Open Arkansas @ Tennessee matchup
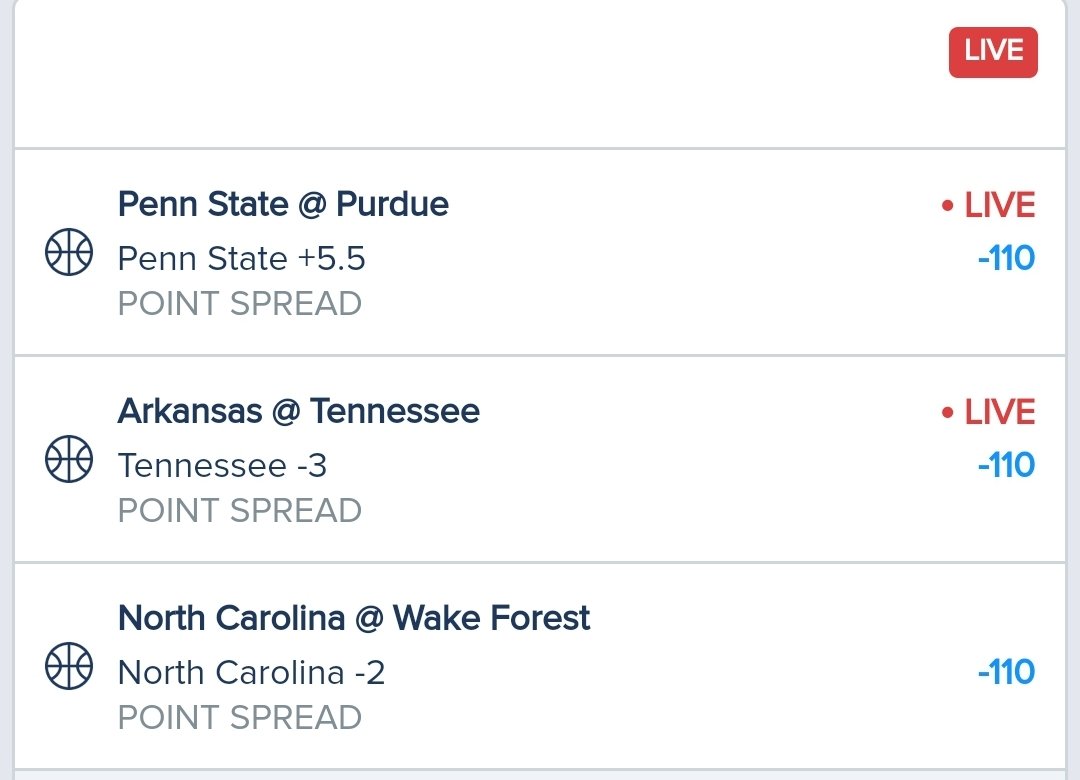 pyautogui.click(x=299, y=411)
